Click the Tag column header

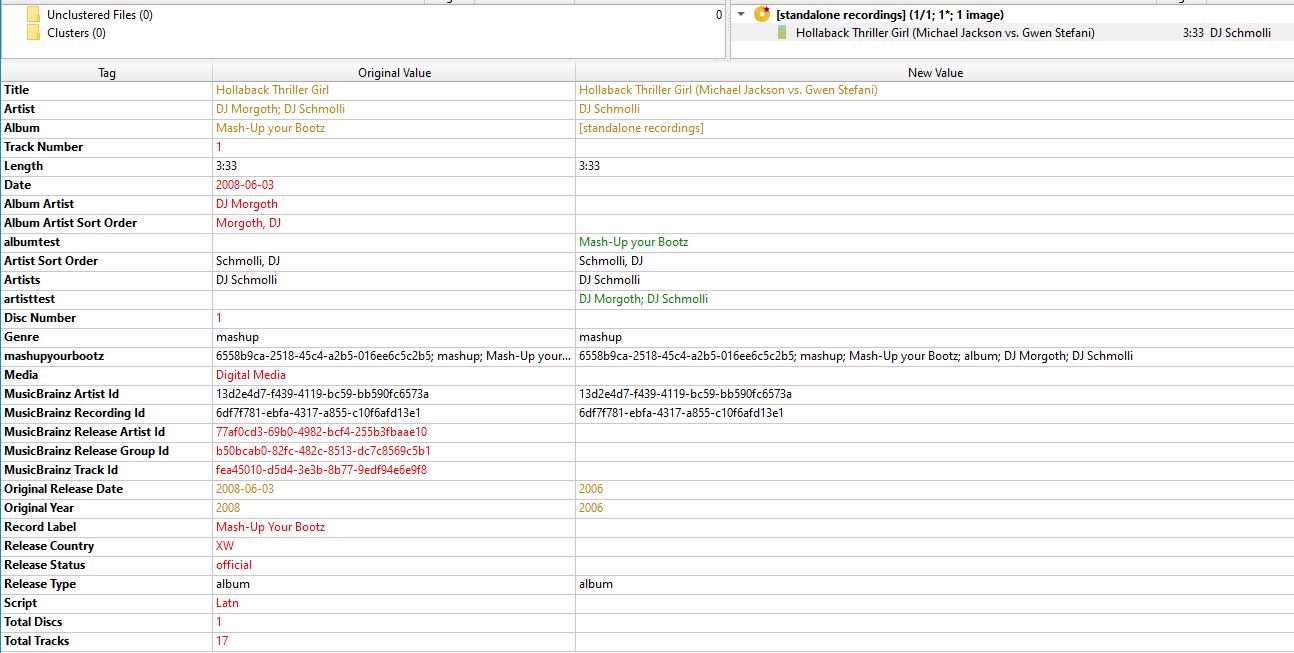(106, 72)
